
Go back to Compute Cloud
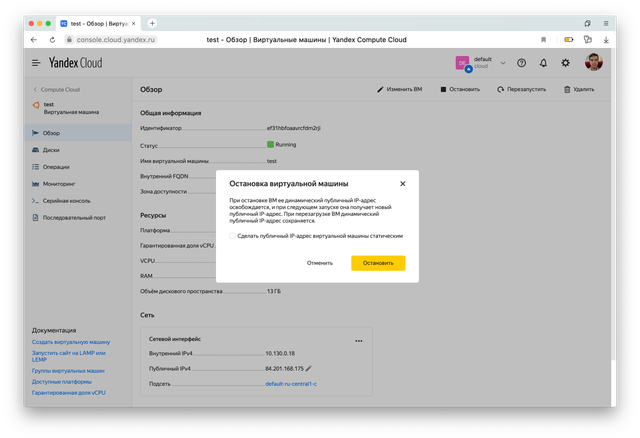[x=58, y=89]
